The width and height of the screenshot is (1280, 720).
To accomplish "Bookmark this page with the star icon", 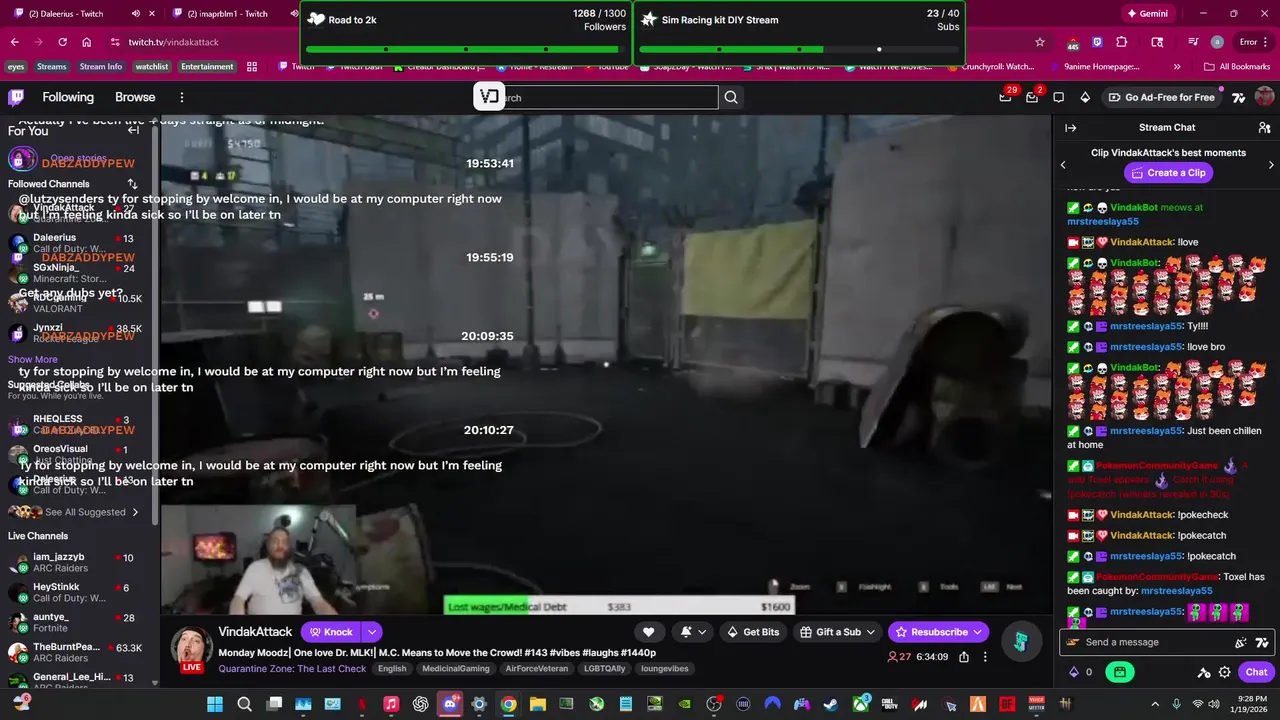I will pos(1040,42).
